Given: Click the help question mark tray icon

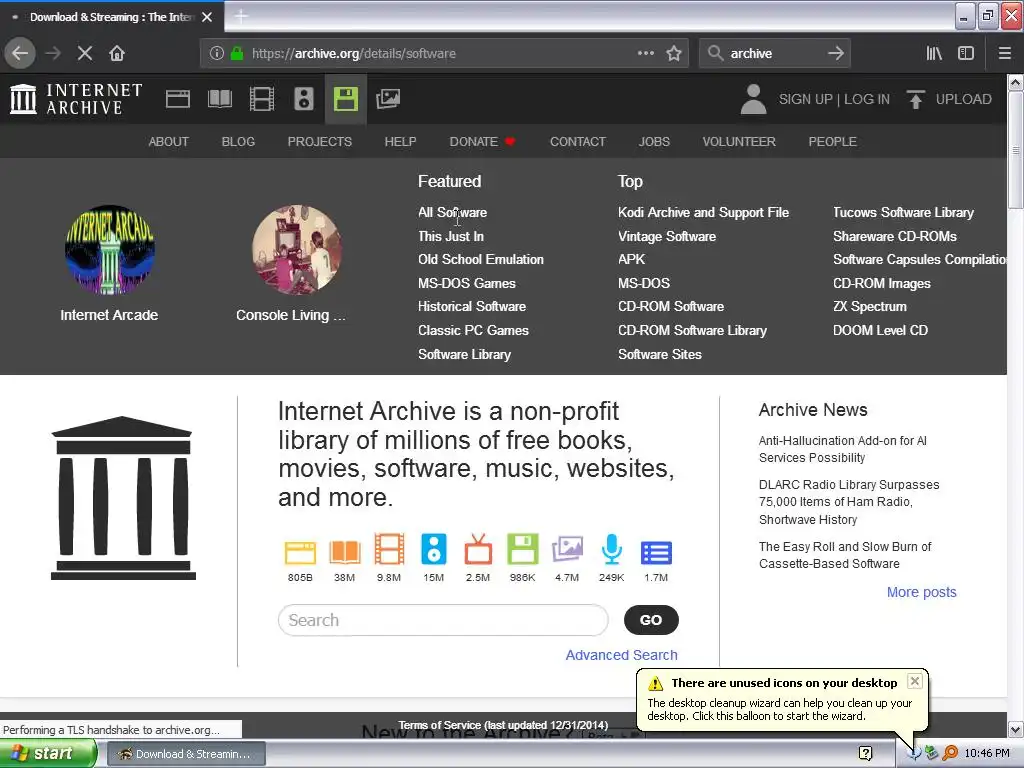Looking at the screenshot, I should 865,754.
